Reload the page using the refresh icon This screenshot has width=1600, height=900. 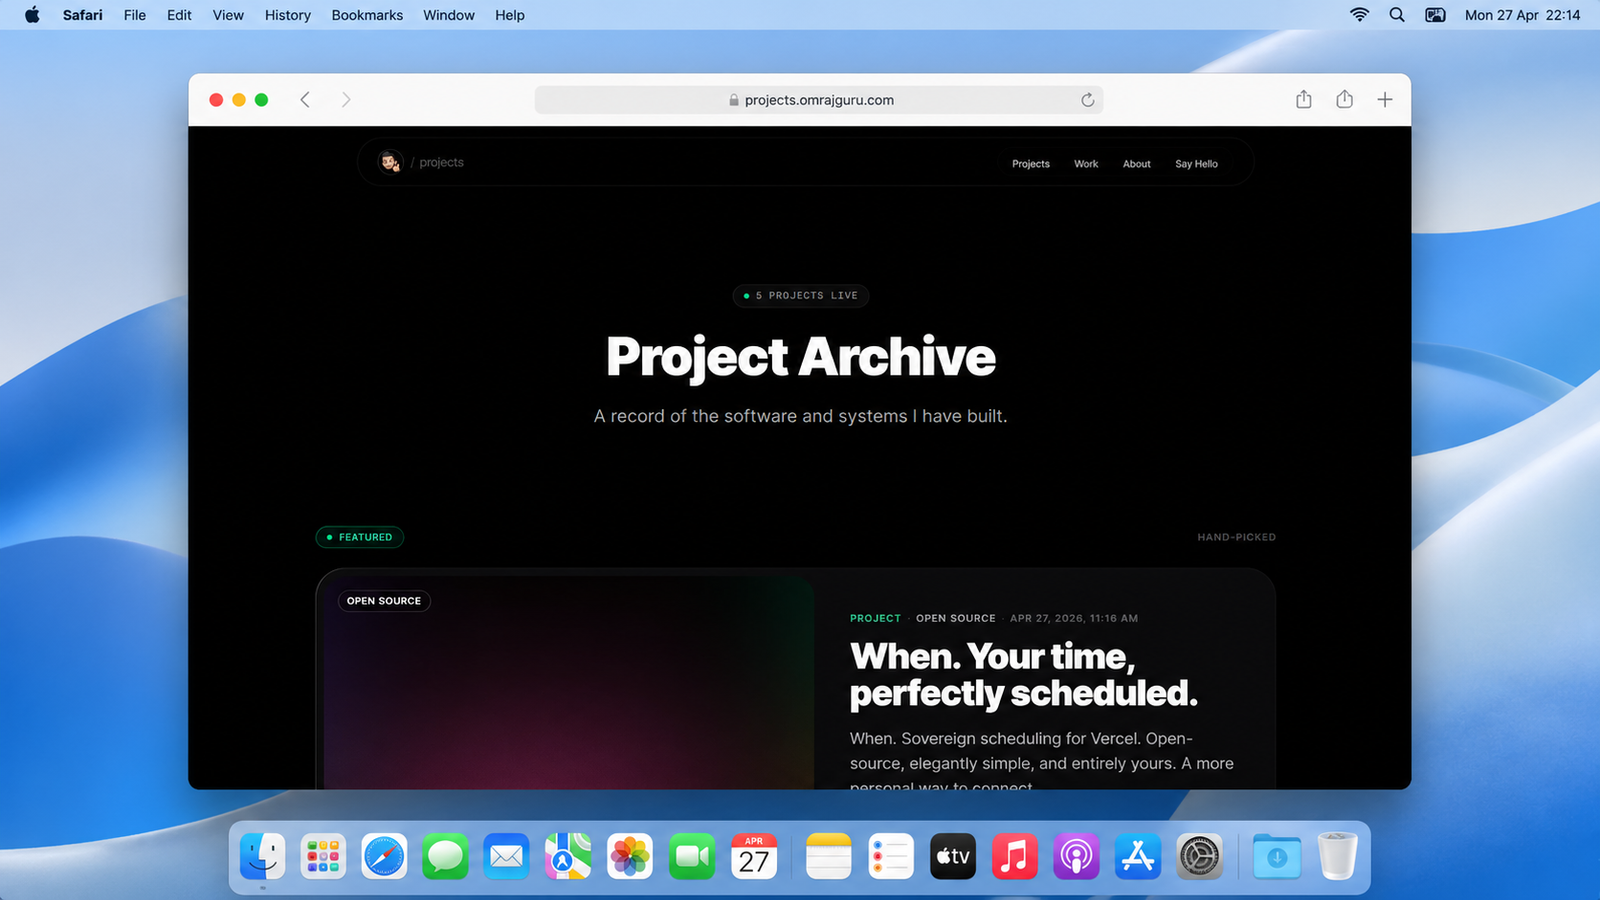tap(1088, 100)
